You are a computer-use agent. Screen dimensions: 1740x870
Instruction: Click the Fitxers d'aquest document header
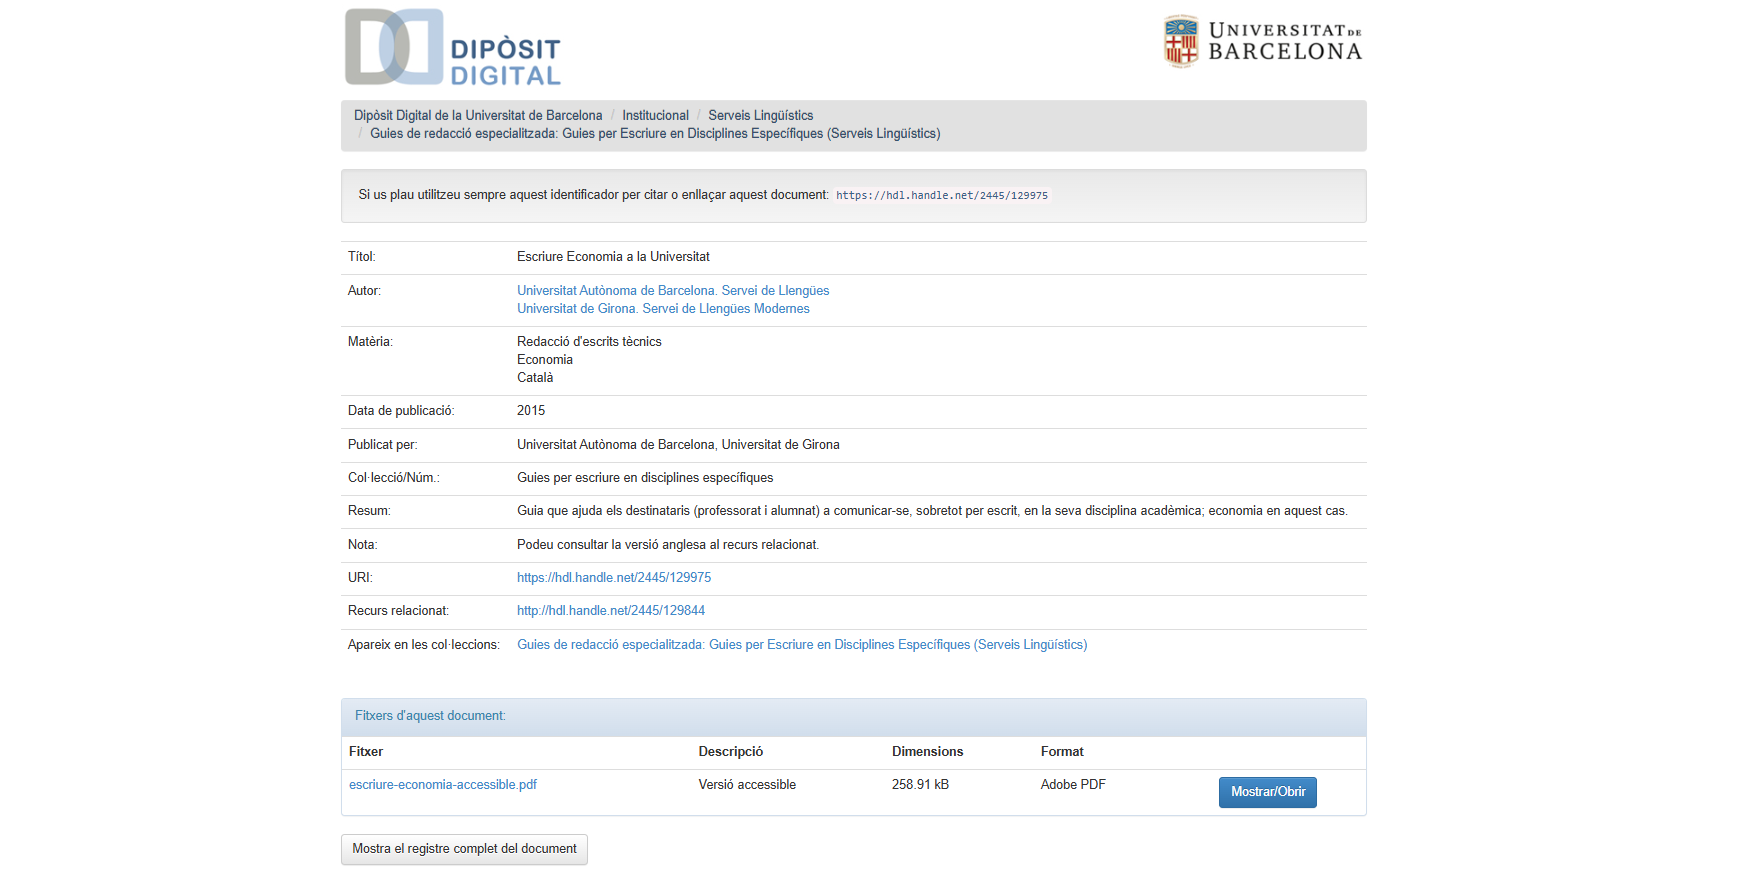click(x=430, y=716)
